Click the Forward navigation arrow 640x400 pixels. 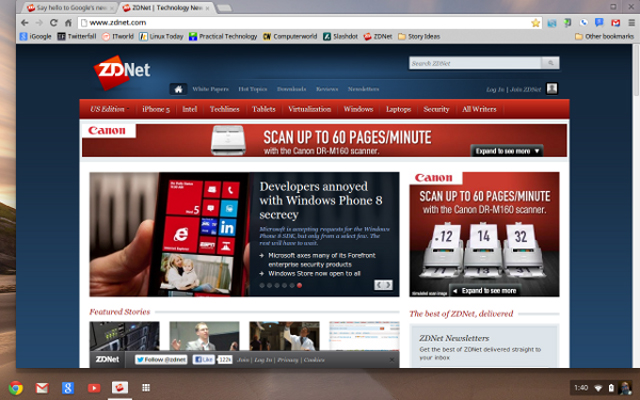(x=39, y=23)
